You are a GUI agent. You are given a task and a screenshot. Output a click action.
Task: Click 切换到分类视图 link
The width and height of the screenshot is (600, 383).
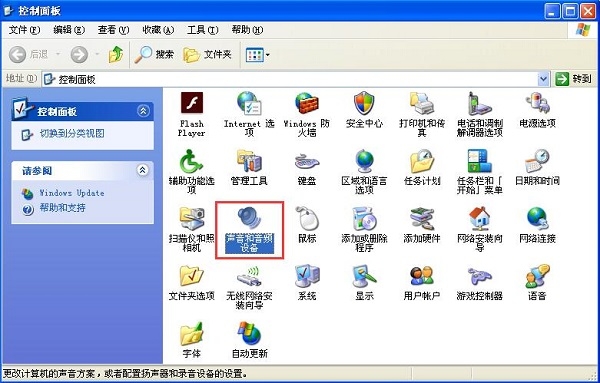pos(72,134)
